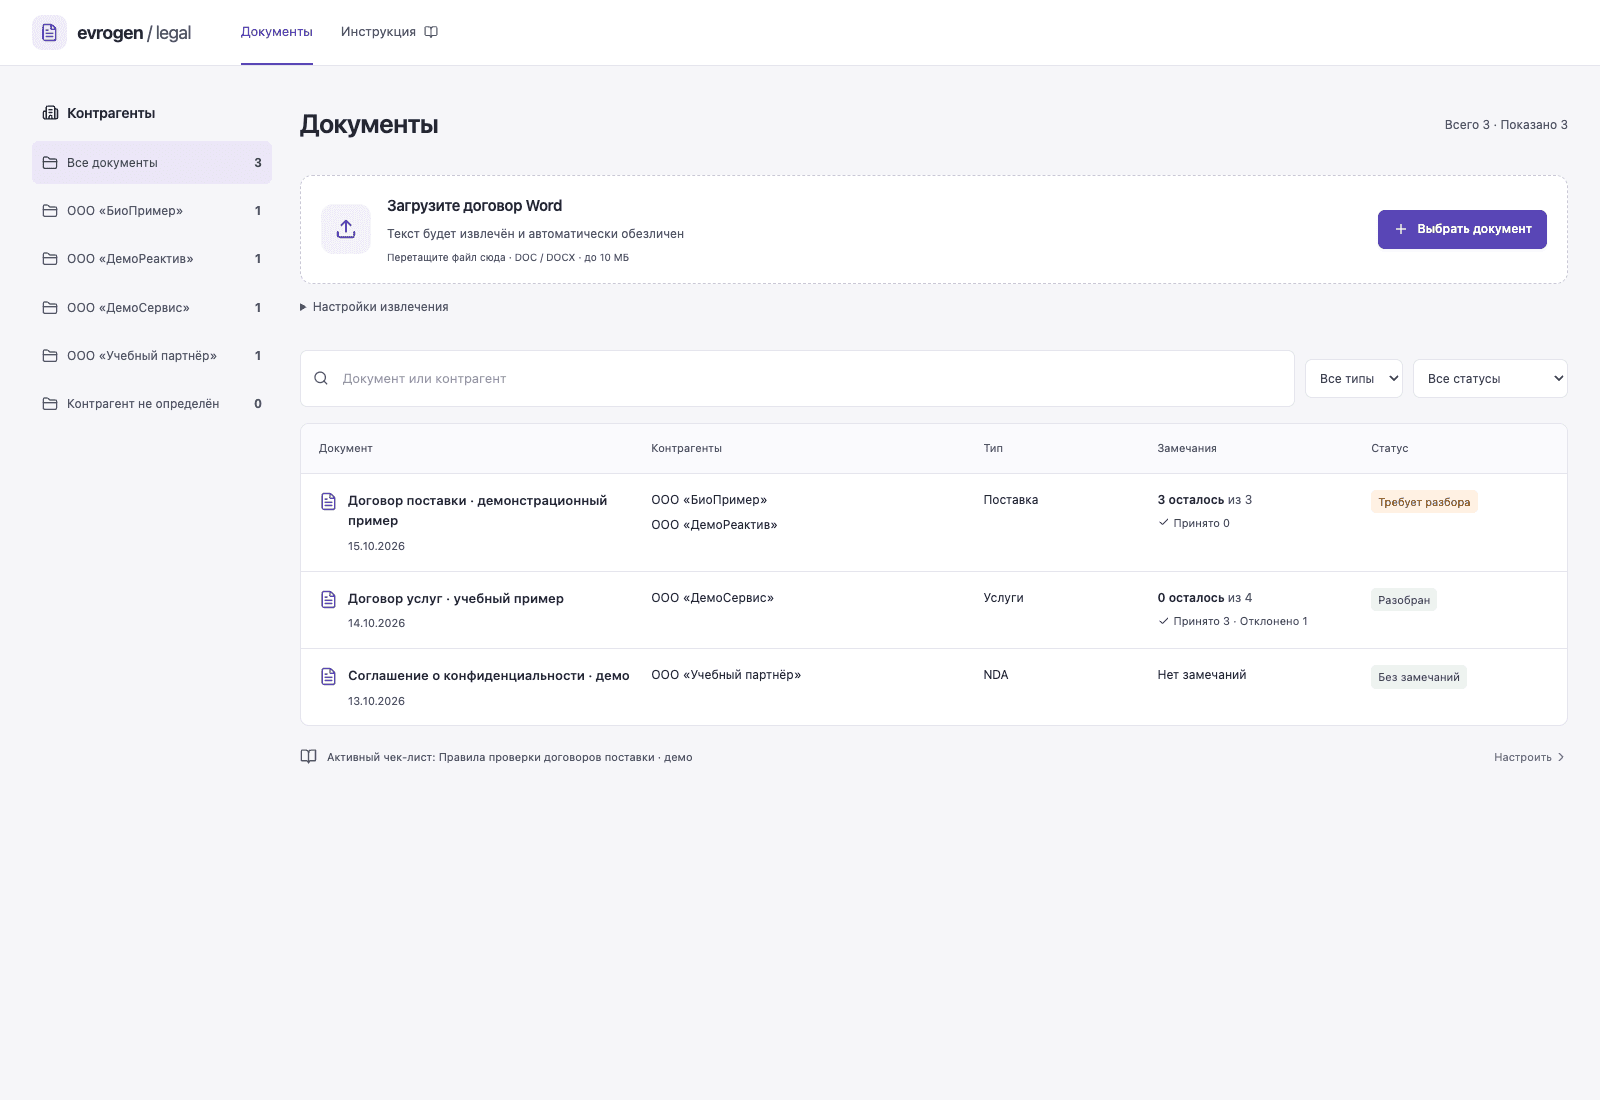Open the Все типы dropdown
Screen dimensions: 1600x1100
(1354, 378)
